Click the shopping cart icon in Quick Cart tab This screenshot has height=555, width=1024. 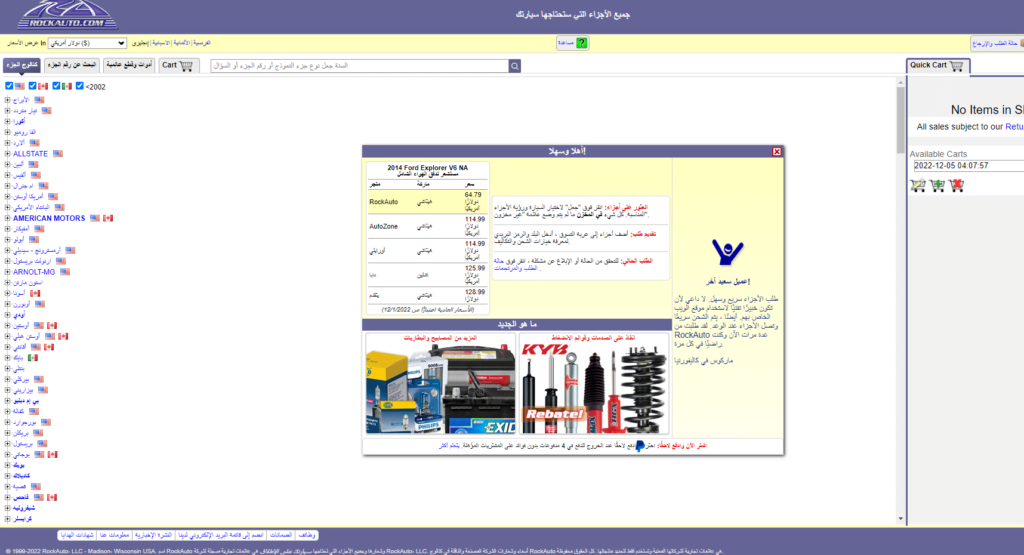tap(957, 66)
